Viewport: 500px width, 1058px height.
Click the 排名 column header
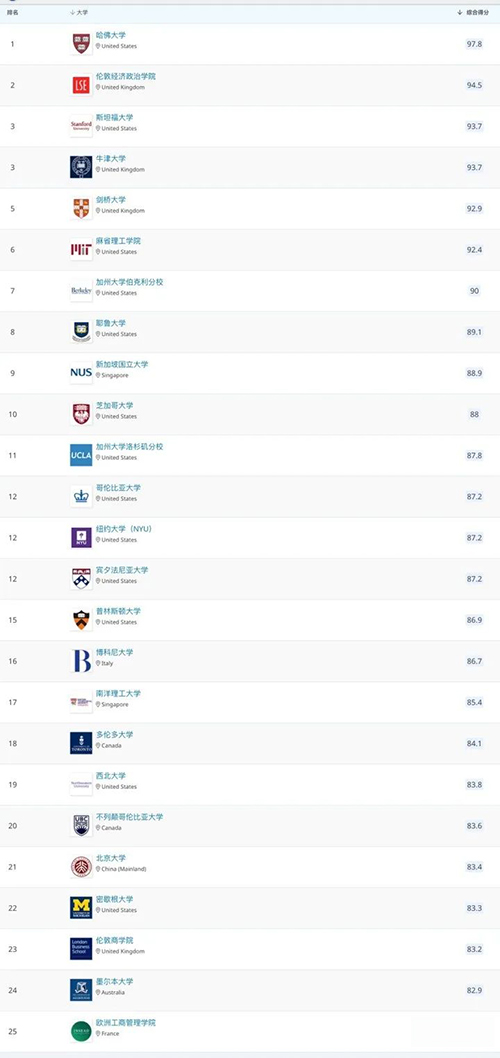(x=12, y=13)
